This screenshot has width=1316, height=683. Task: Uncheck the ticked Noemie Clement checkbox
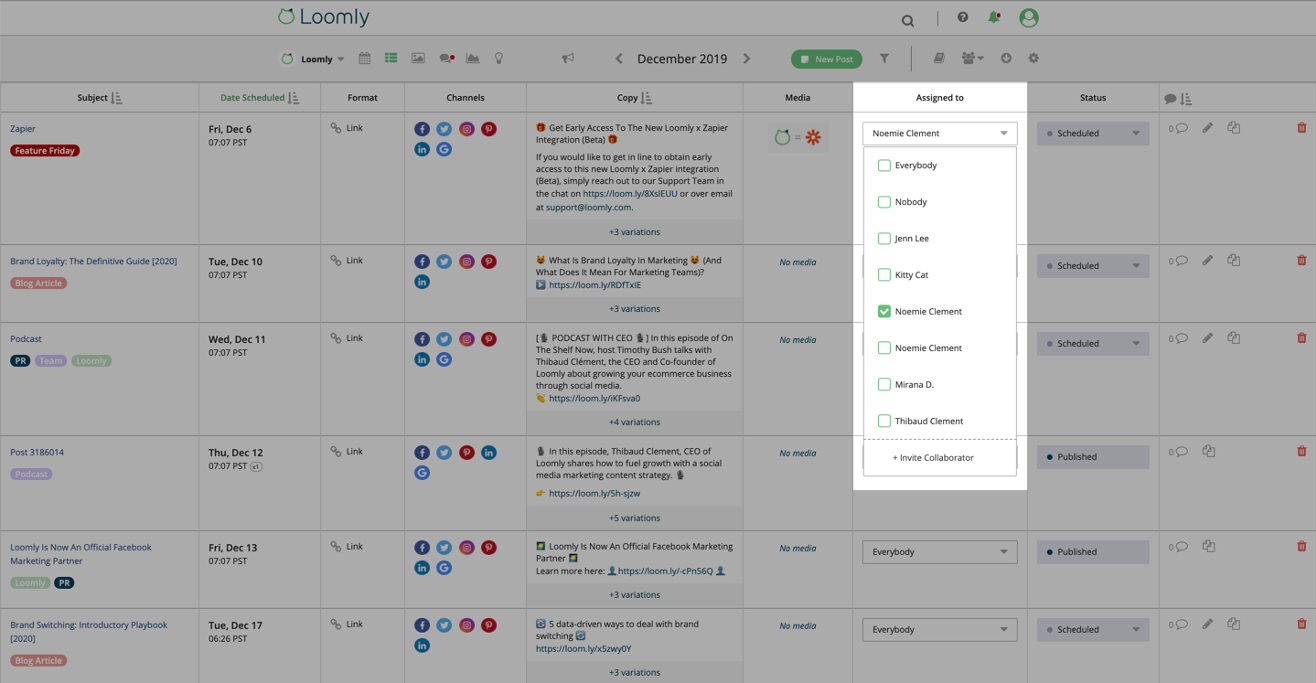884,312
